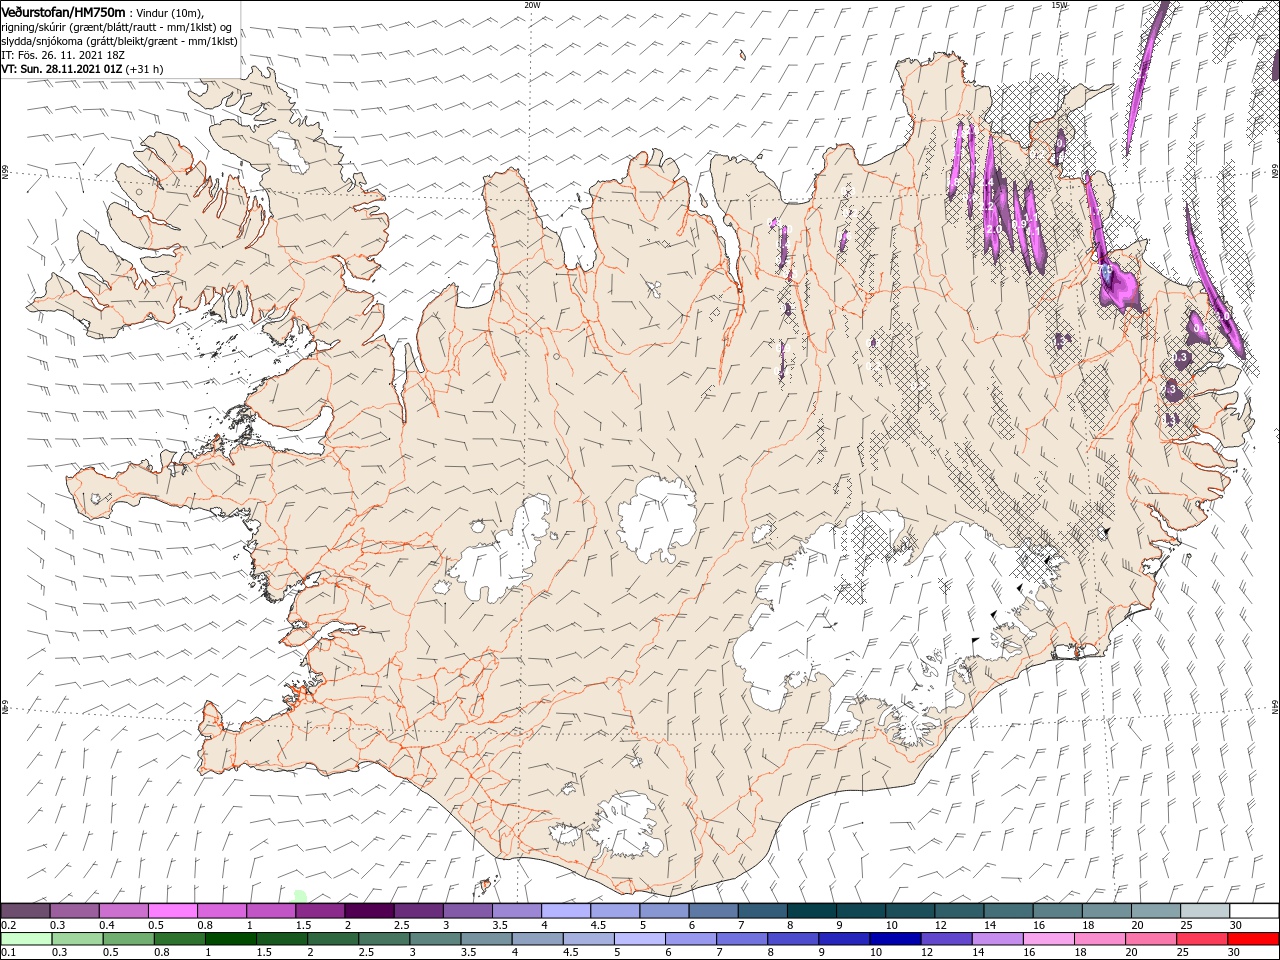Choose the bottom-row swatch labeled 6
1280x960 pixels.
coord(690,939)
